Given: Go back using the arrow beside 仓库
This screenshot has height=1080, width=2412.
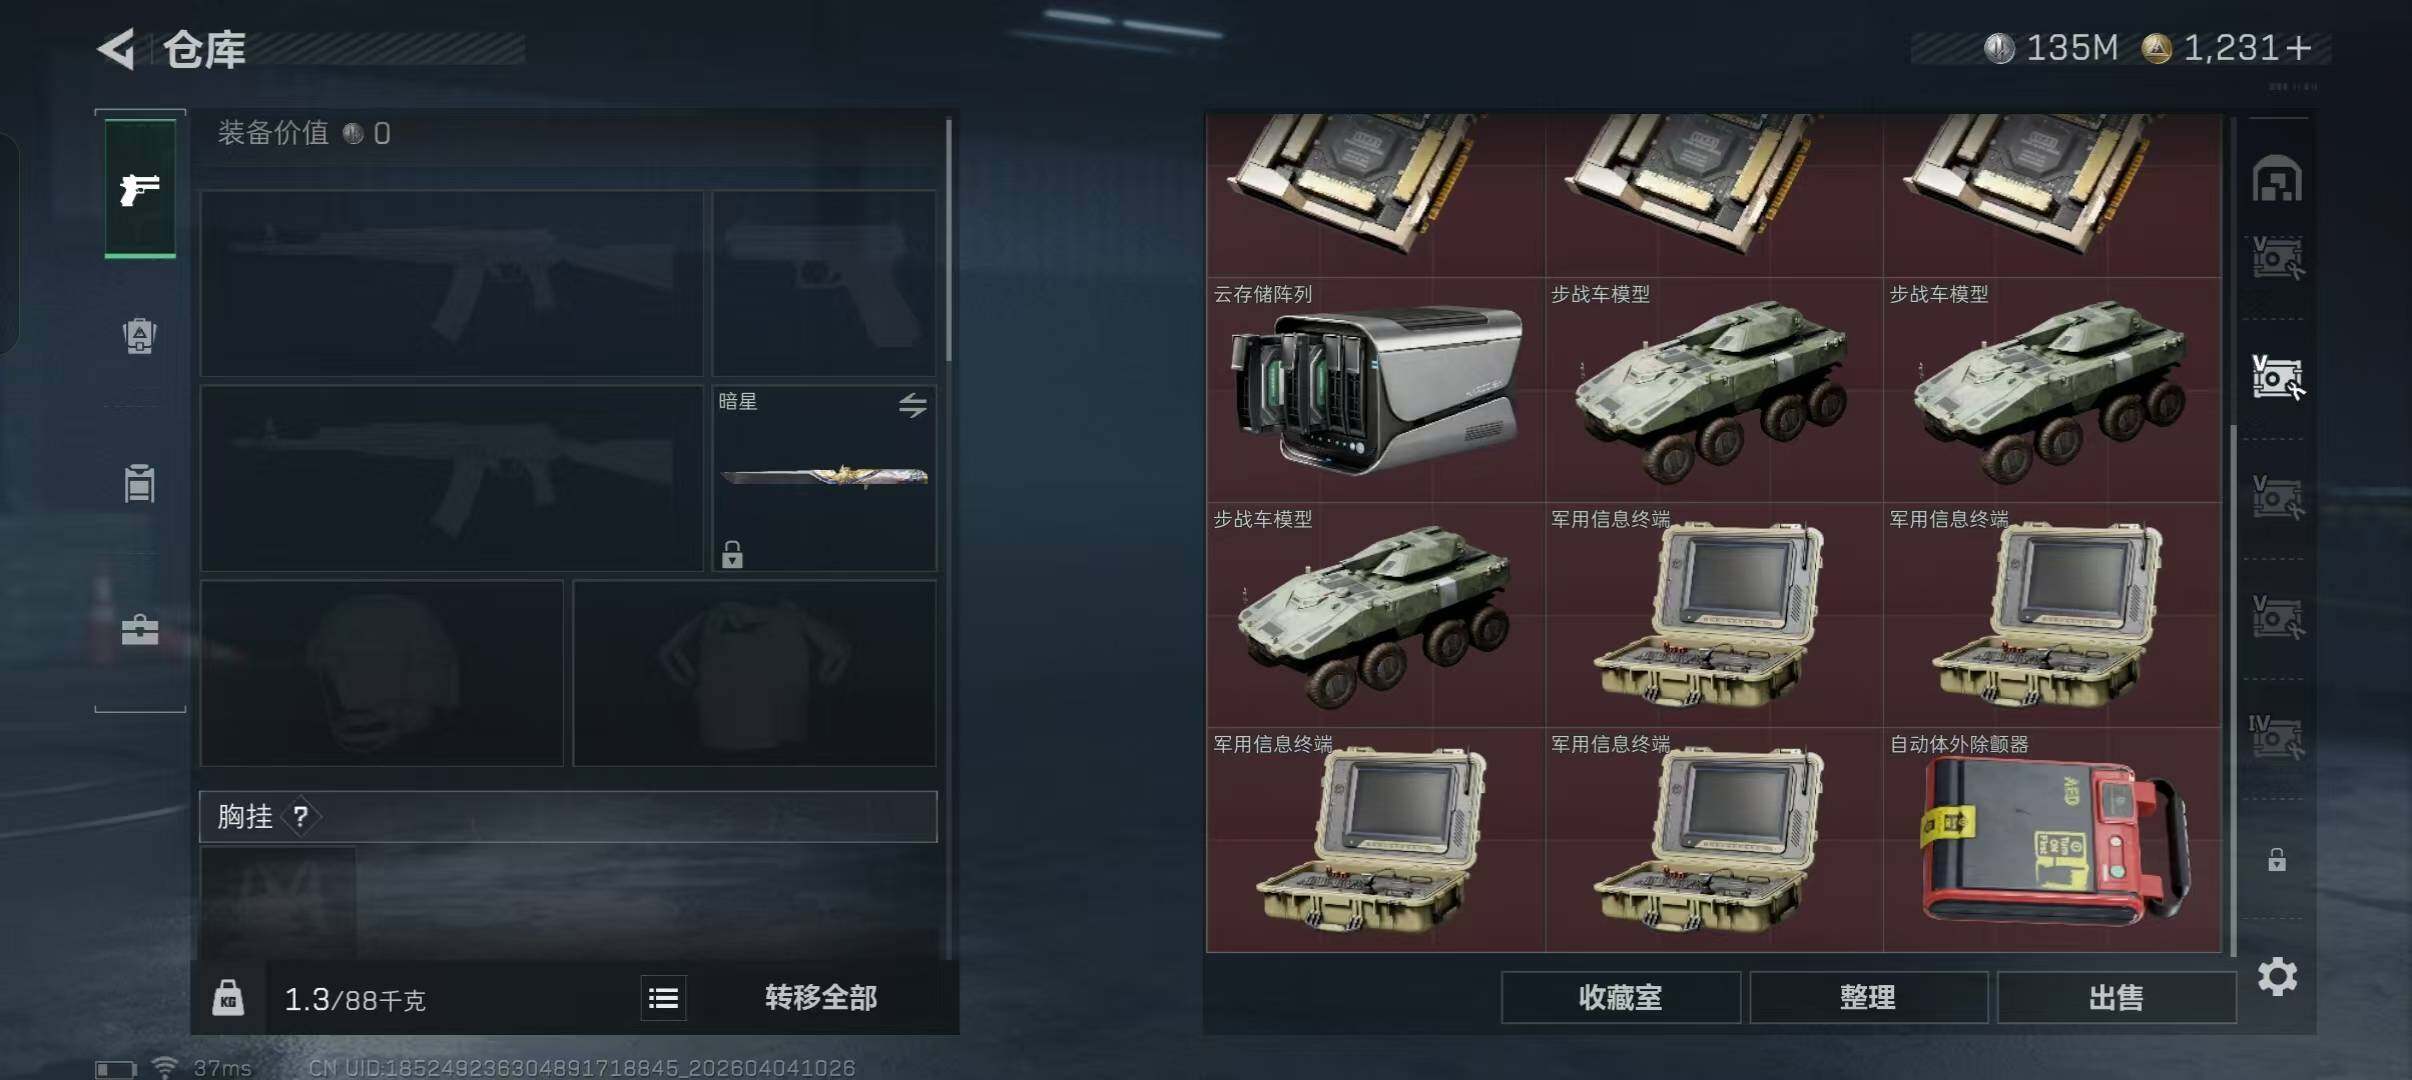Looking at the screenshot, I should tap(116, 49).
